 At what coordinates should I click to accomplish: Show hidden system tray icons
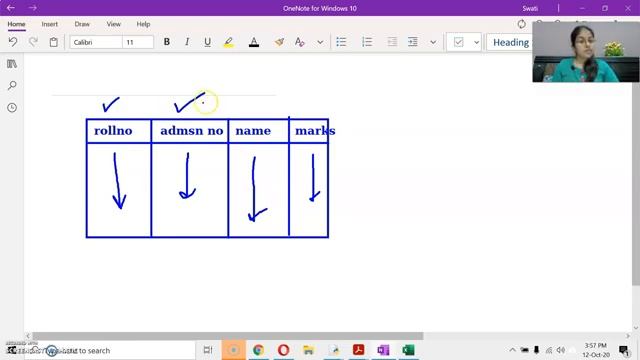[512, 350]
